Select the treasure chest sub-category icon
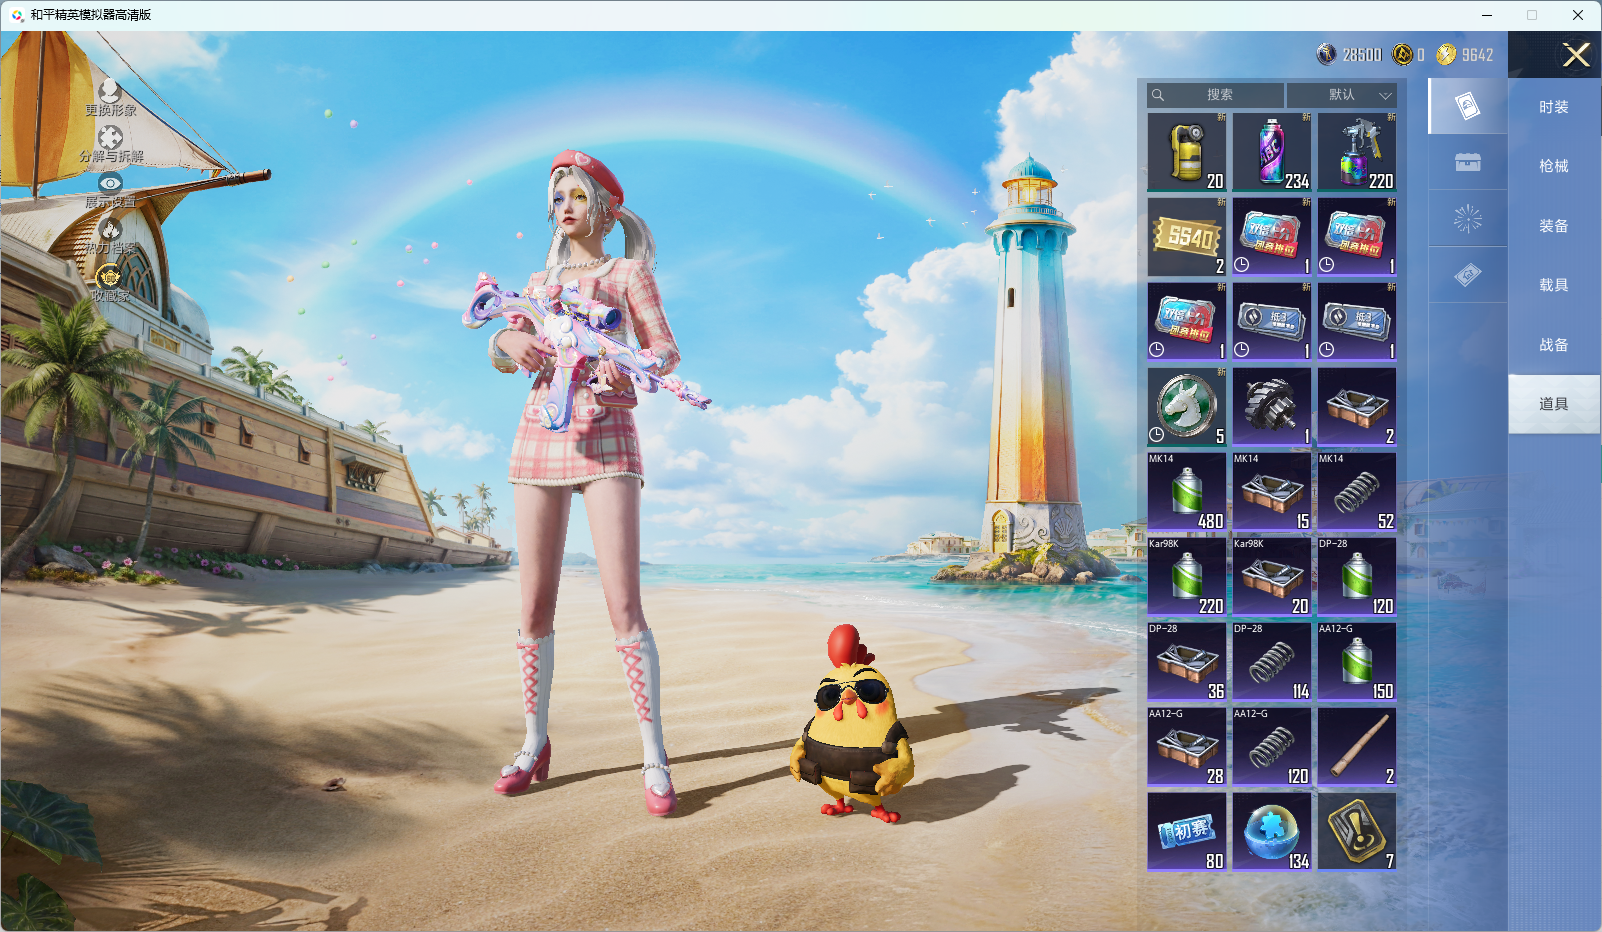Image resolution: width=1602 pixels, height=932 pixels. [x=1468, y=162]
